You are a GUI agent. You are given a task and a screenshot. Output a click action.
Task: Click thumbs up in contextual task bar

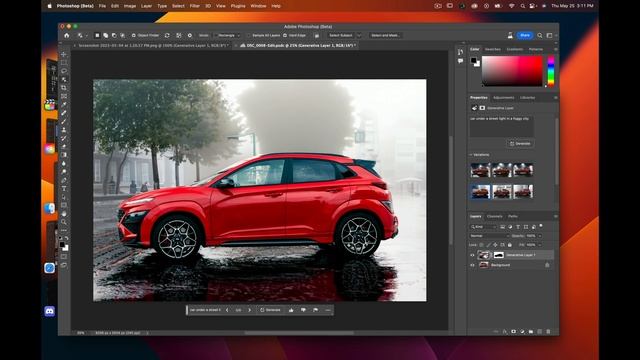point(291,310)
